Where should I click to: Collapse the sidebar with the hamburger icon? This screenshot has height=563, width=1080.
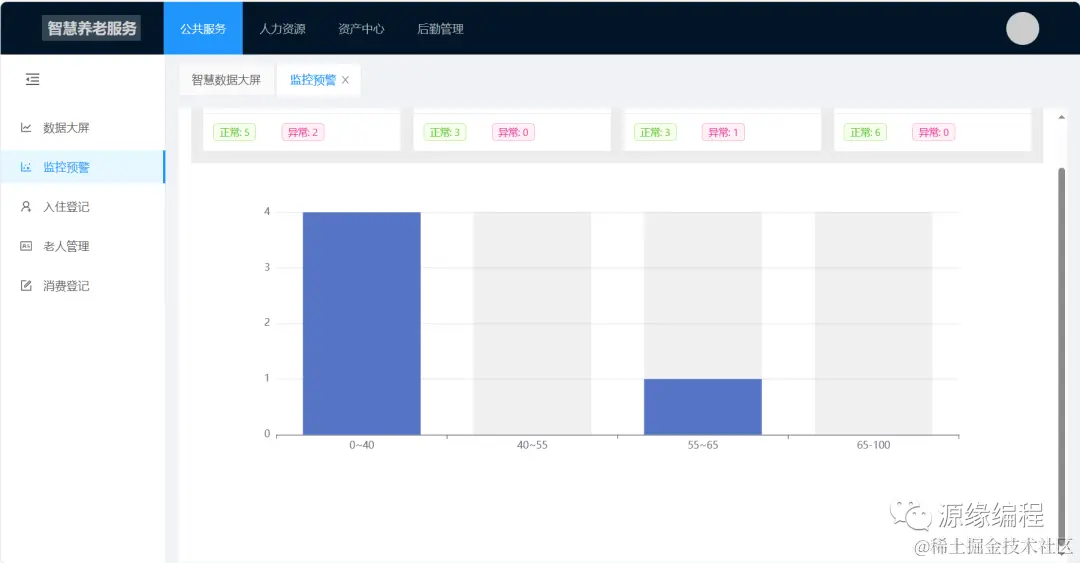tap(32, 79)
